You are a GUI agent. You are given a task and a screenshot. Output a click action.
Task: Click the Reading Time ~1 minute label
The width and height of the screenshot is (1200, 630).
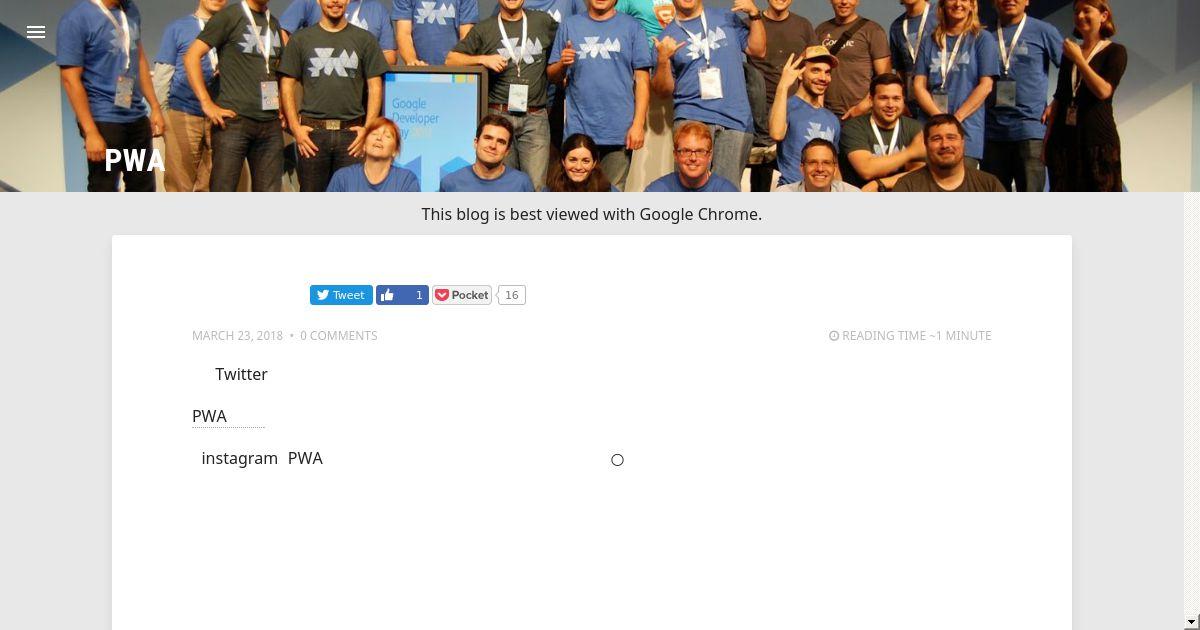click(x=917, y=336)
